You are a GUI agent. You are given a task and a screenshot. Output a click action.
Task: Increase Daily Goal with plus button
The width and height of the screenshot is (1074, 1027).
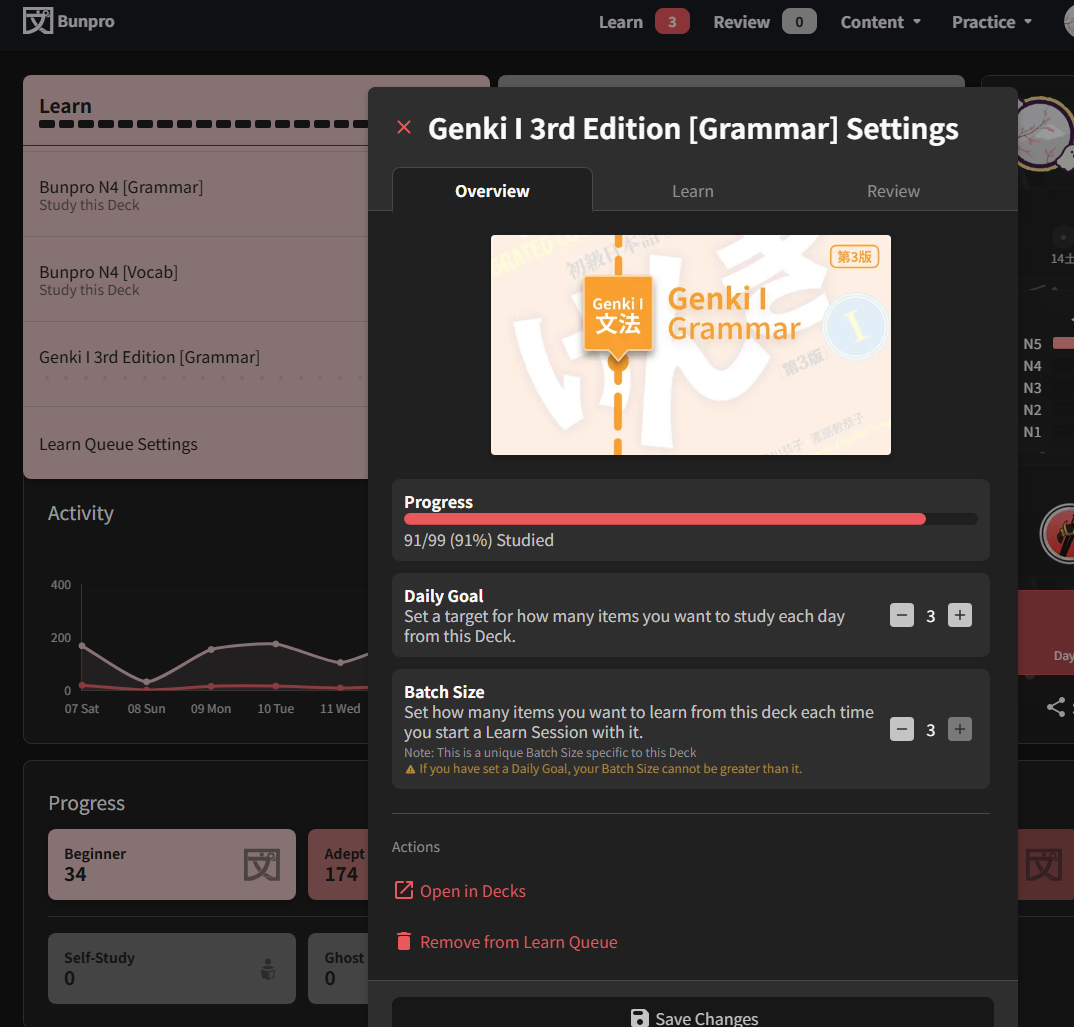click(x=960, y=616)
